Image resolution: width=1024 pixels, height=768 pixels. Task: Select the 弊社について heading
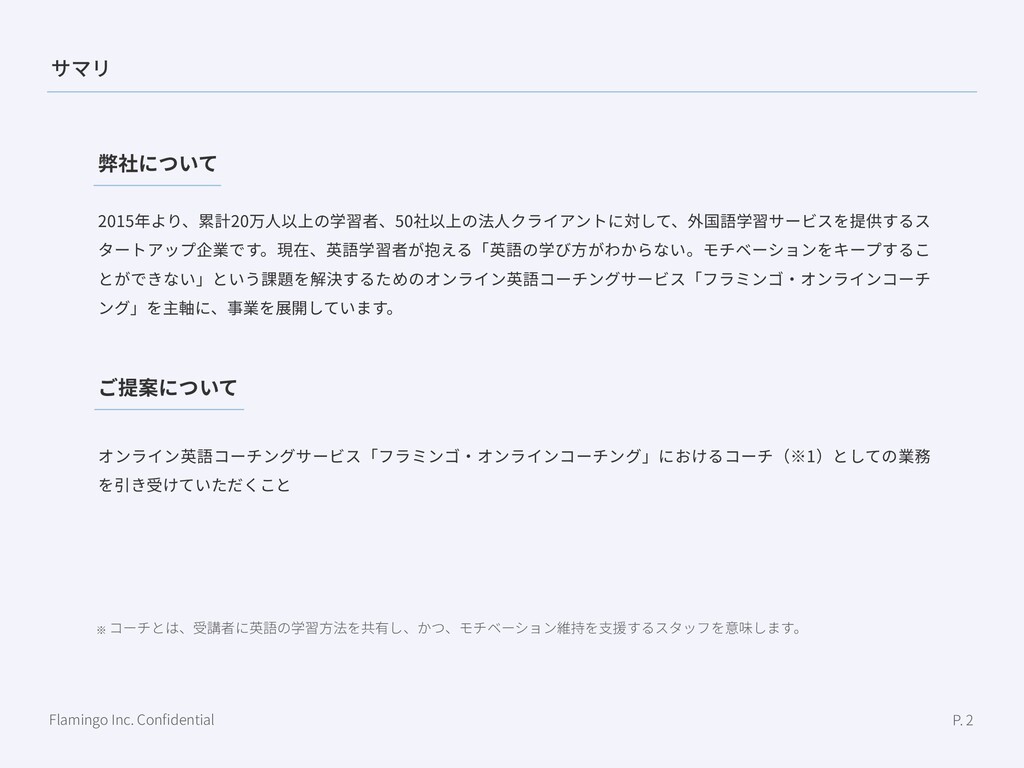[157, 163]
